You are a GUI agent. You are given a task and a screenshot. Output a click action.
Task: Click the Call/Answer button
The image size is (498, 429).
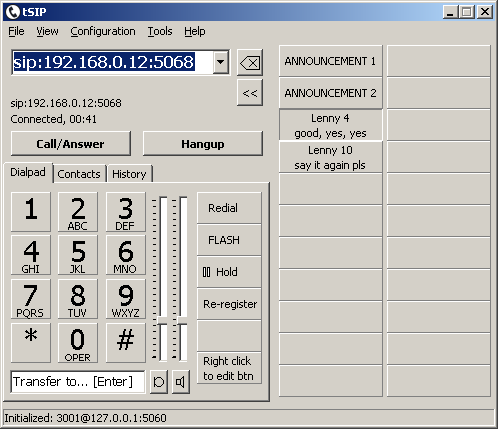[x=71, y=144]
